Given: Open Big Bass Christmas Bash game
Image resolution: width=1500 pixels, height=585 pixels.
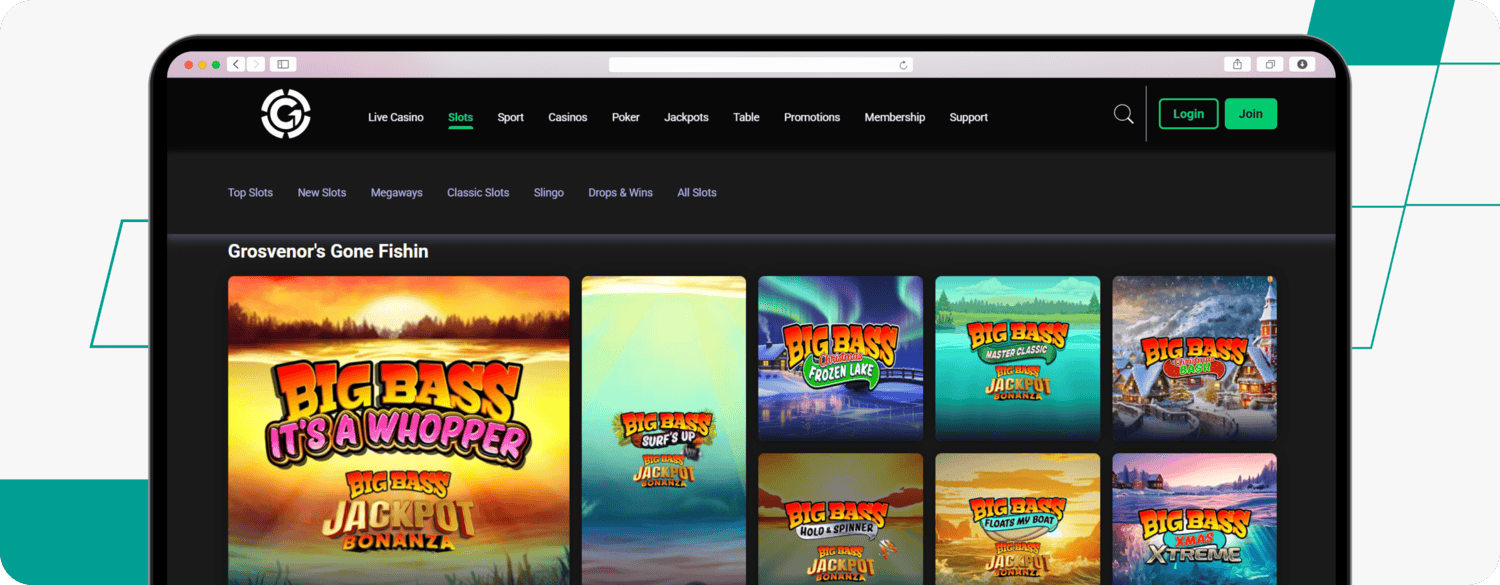Looking at the screenshot, I should click(x=1195, y=358).
